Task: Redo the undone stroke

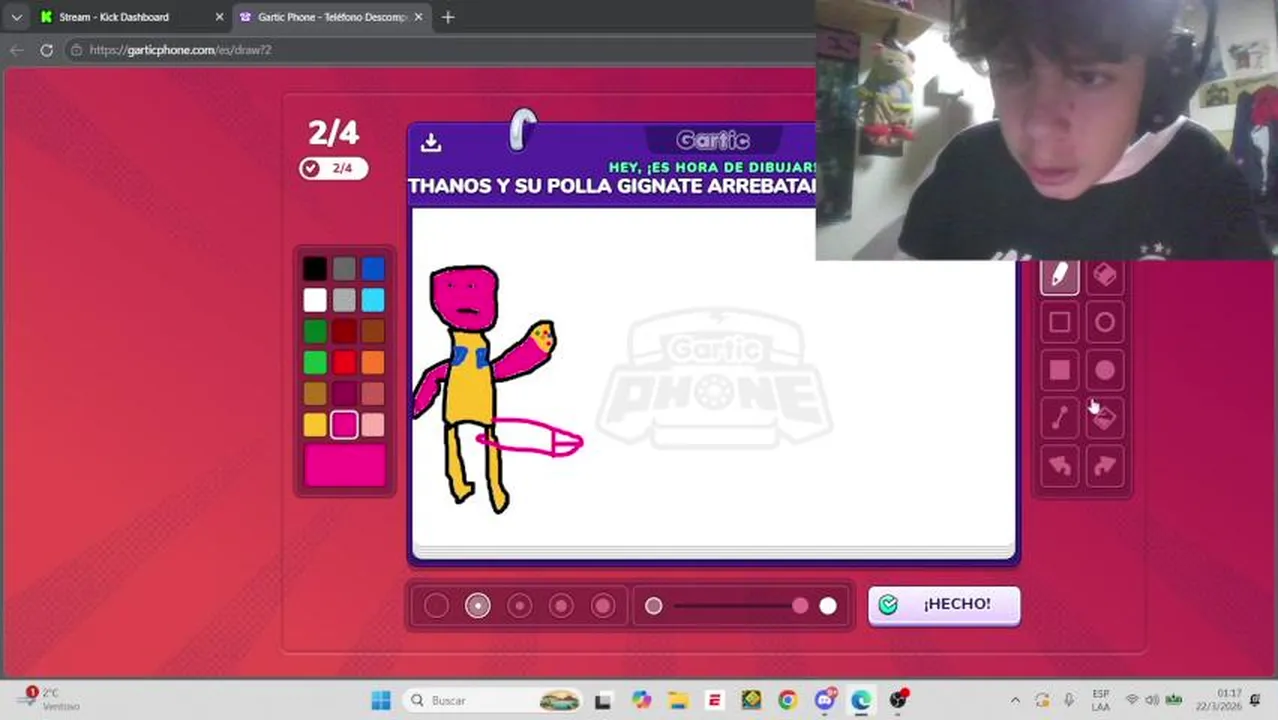Action: [x=1105, y=466]
